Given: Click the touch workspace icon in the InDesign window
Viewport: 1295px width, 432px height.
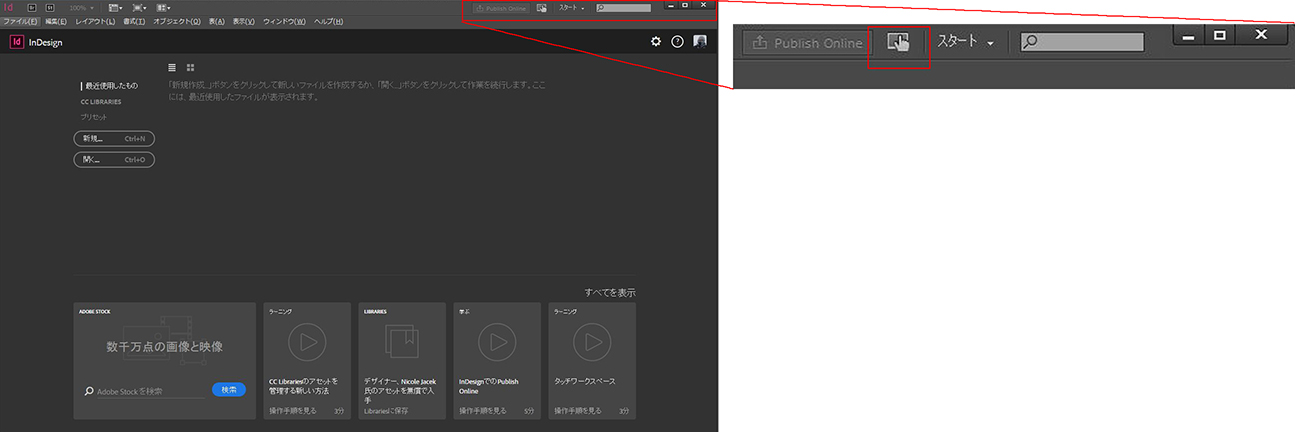Looking at the screenshot, I should click(x=541, y=7).
